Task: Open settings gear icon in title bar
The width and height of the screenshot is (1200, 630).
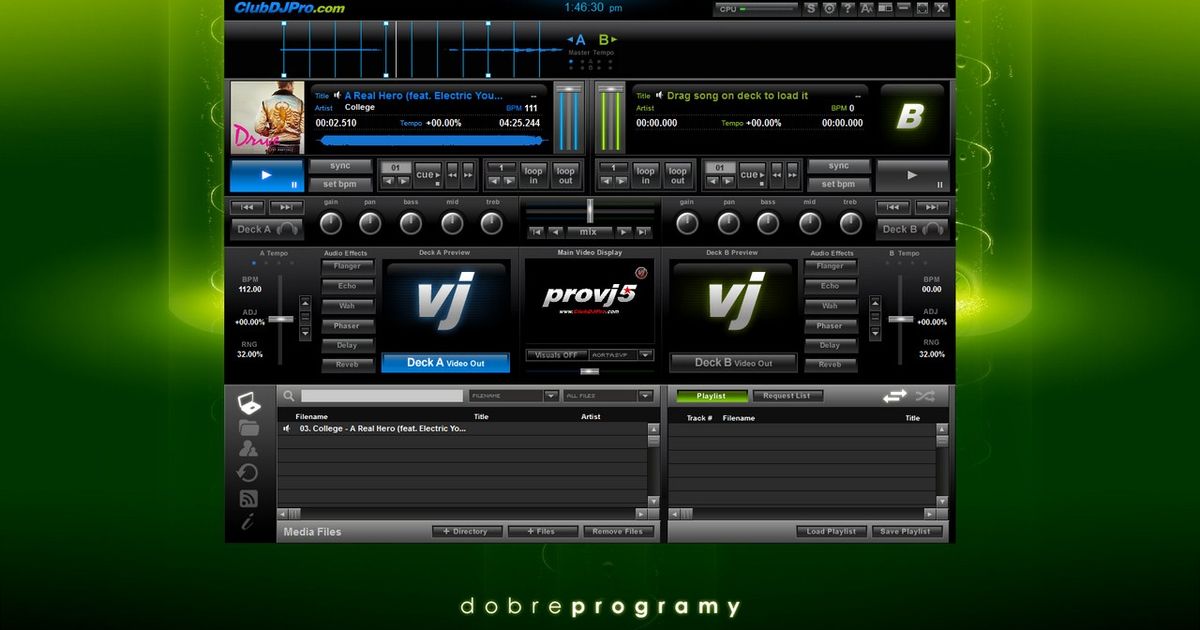Action: (829, 8)
